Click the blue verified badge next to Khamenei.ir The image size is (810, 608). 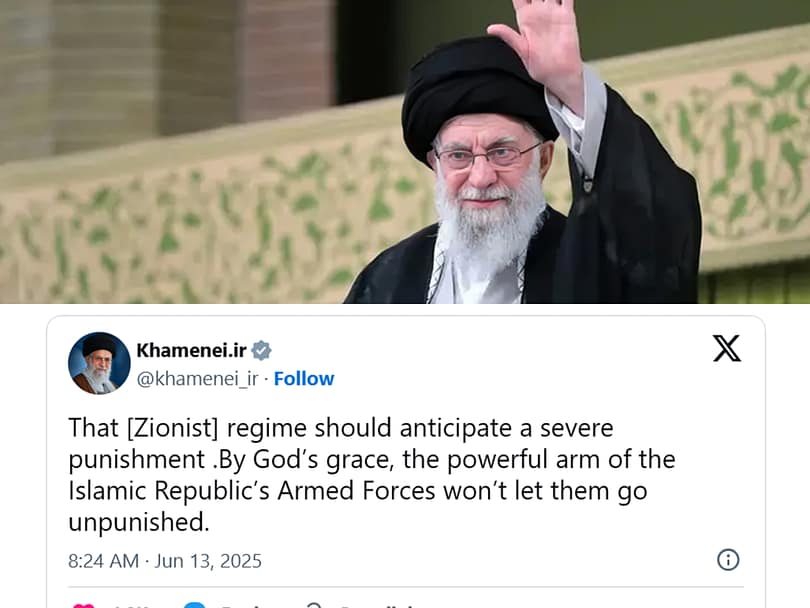pyautogui.click(x=261, y=350)
